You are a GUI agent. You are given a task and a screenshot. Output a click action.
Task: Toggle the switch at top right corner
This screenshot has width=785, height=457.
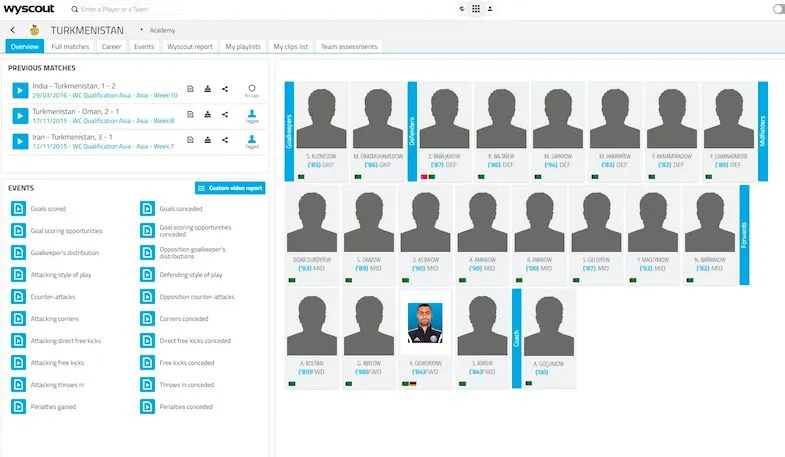[x=779, y=9]
